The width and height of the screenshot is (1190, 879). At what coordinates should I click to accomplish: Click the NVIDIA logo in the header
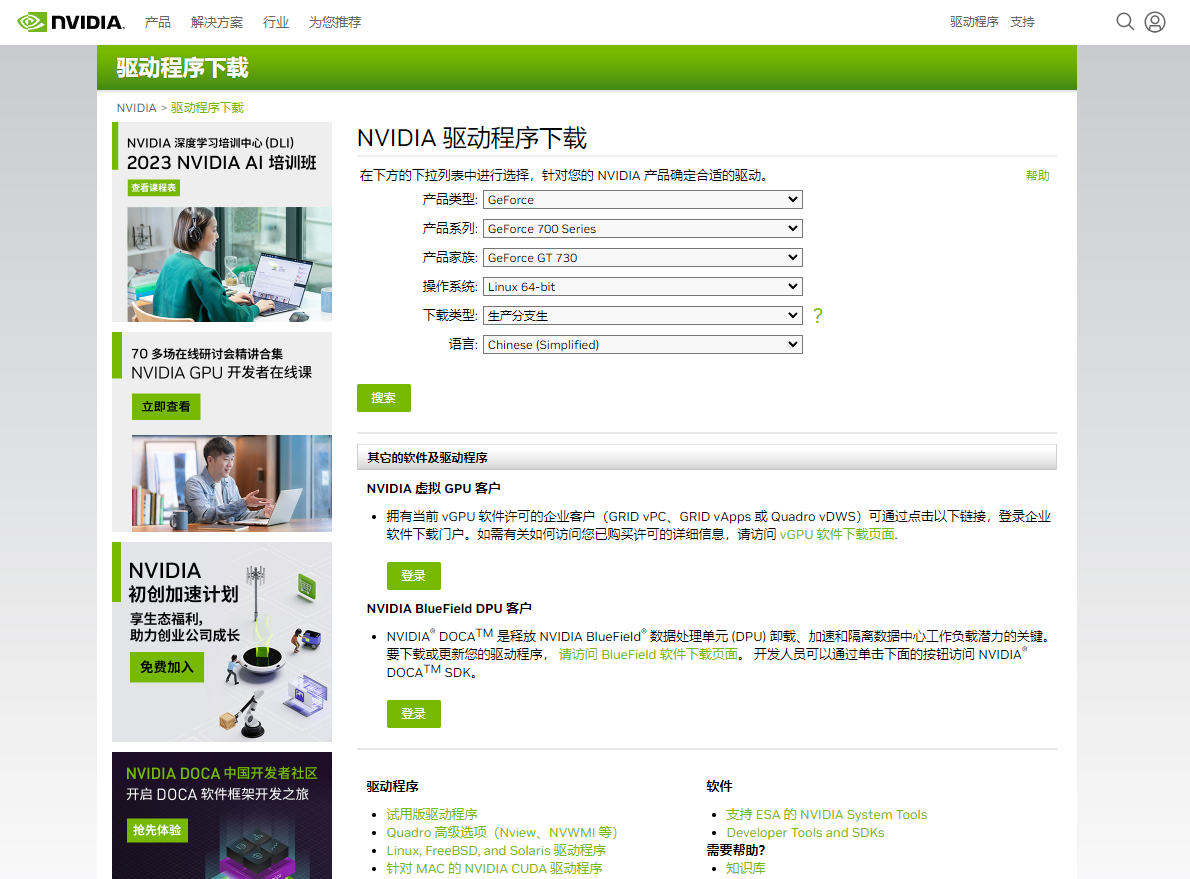coord(71,22)
